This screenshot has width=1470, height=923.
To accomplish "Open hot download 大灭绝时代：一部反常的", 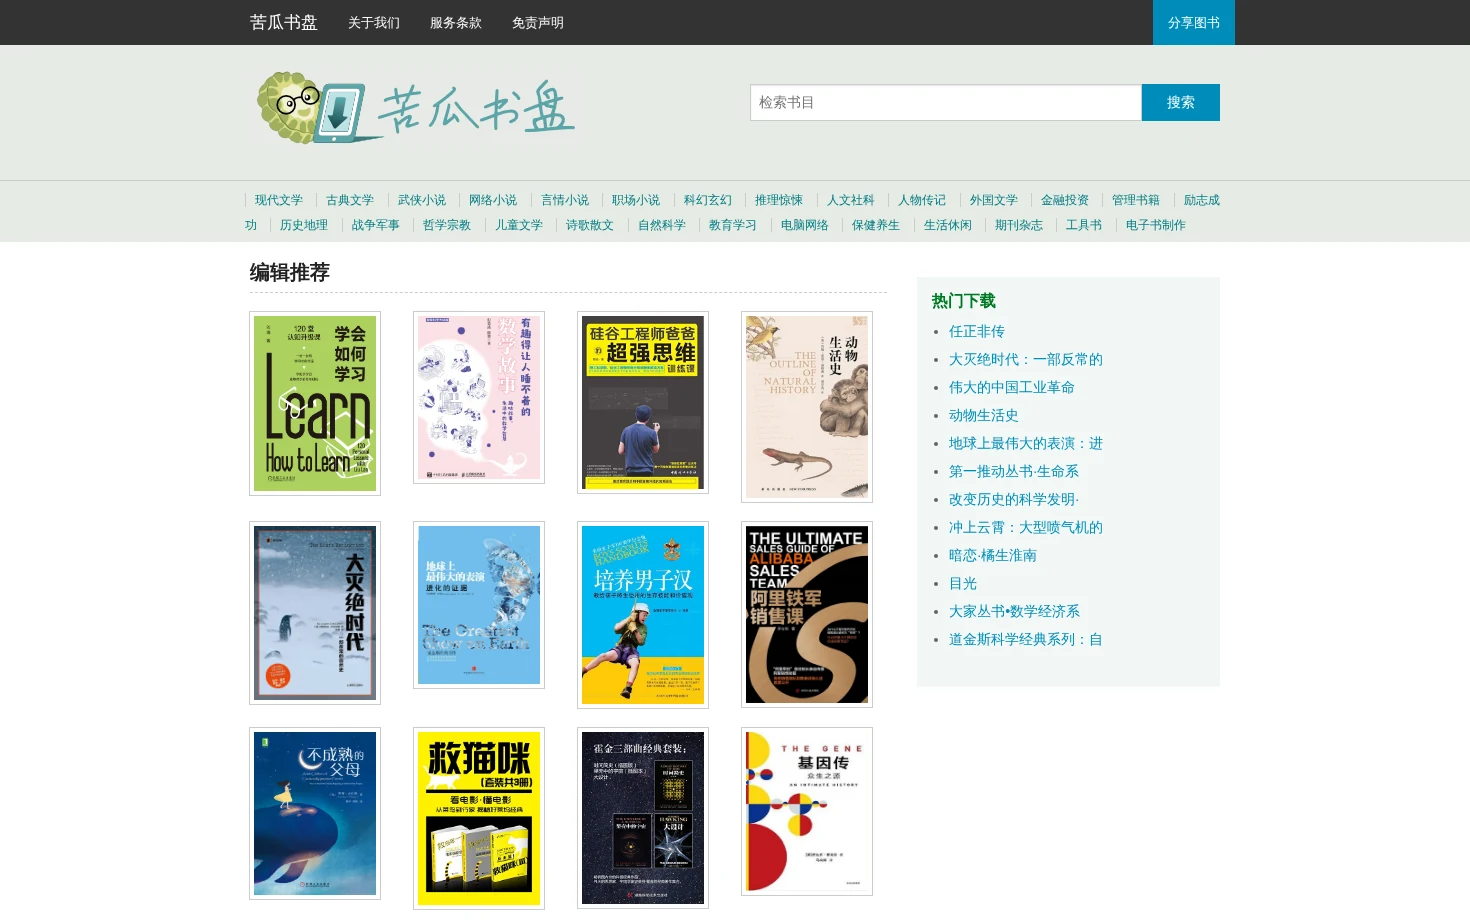I will tap(1026, 359).
